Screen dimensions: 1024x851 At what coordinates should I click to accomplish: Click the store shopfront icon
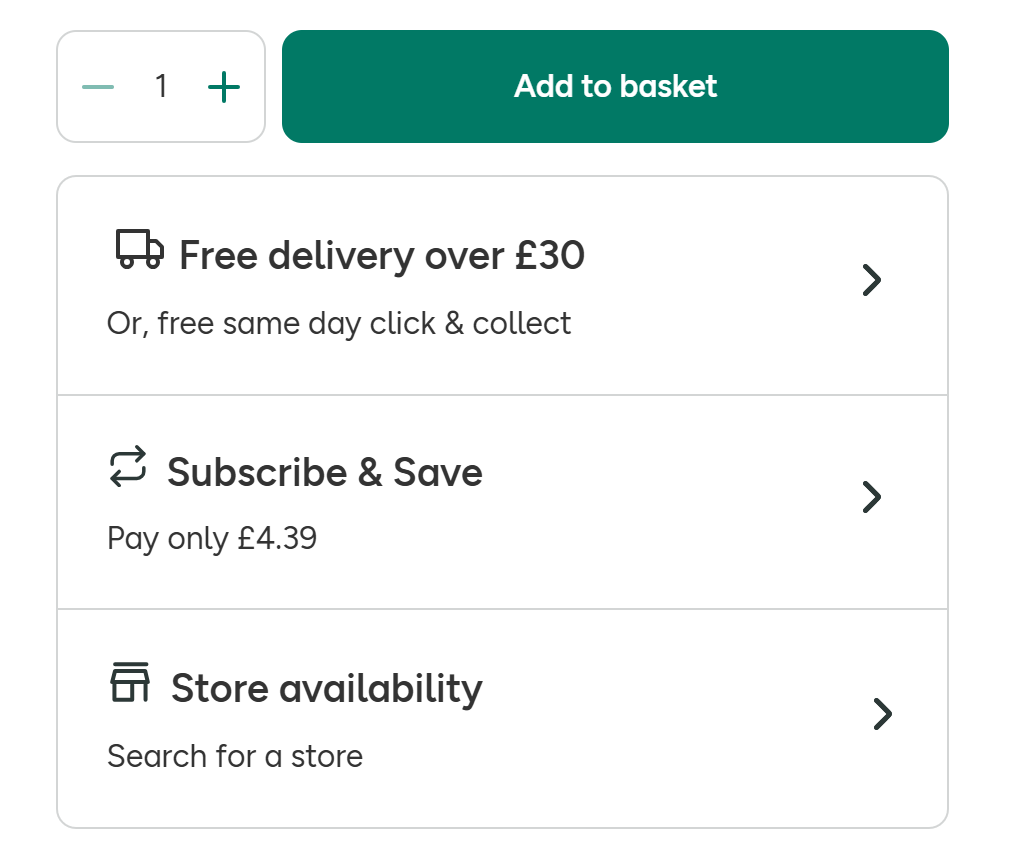click(x=130, y=682)
